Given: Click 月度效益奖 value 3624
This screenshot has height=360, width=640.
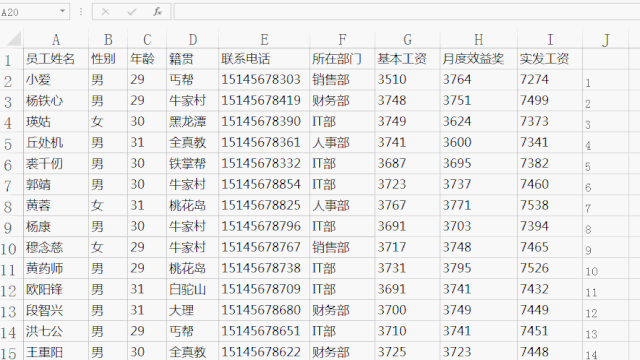Looking at the screenshot, I should click(479, 122).
